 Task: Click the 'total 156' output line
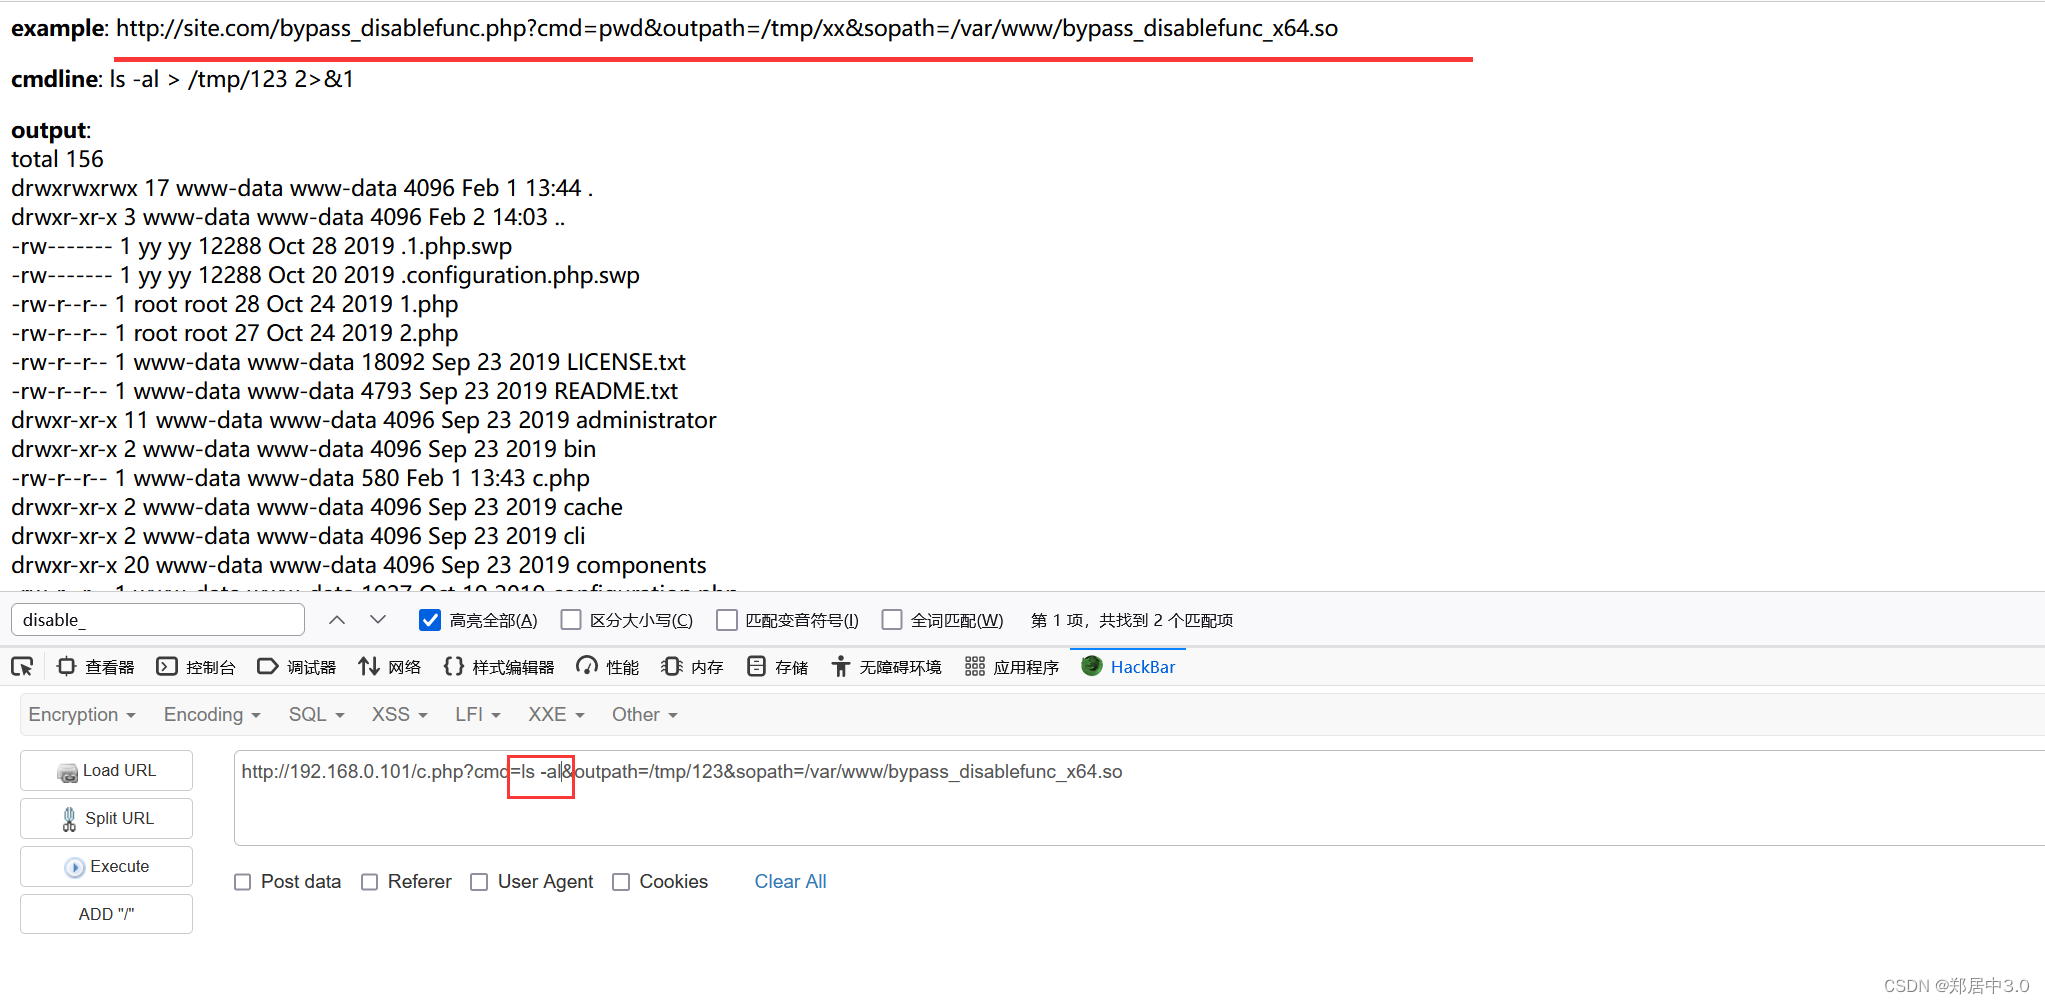pyautogui.click(x=57, y=159)
